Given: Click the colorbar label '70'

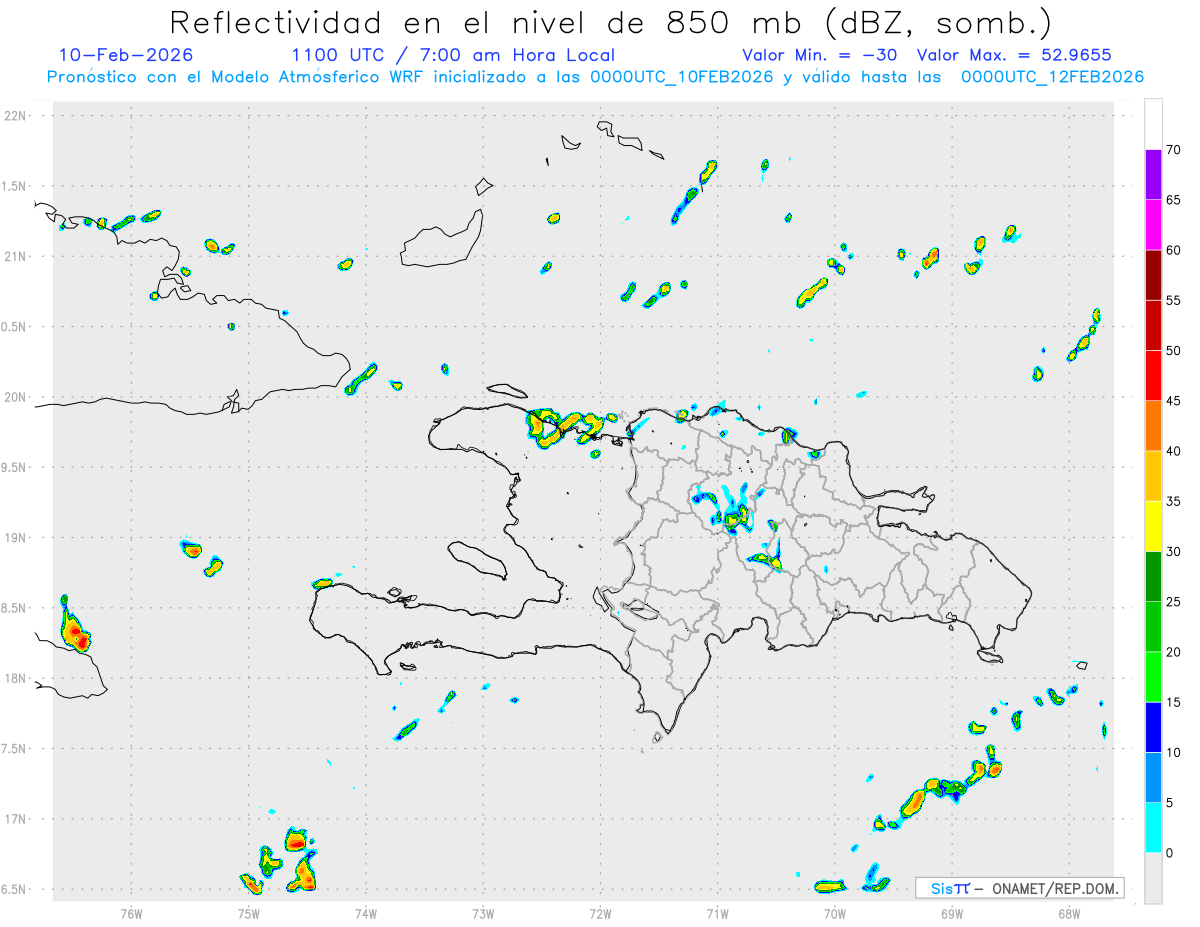Looking at the screenshot, I should [x=1175, y=150].
